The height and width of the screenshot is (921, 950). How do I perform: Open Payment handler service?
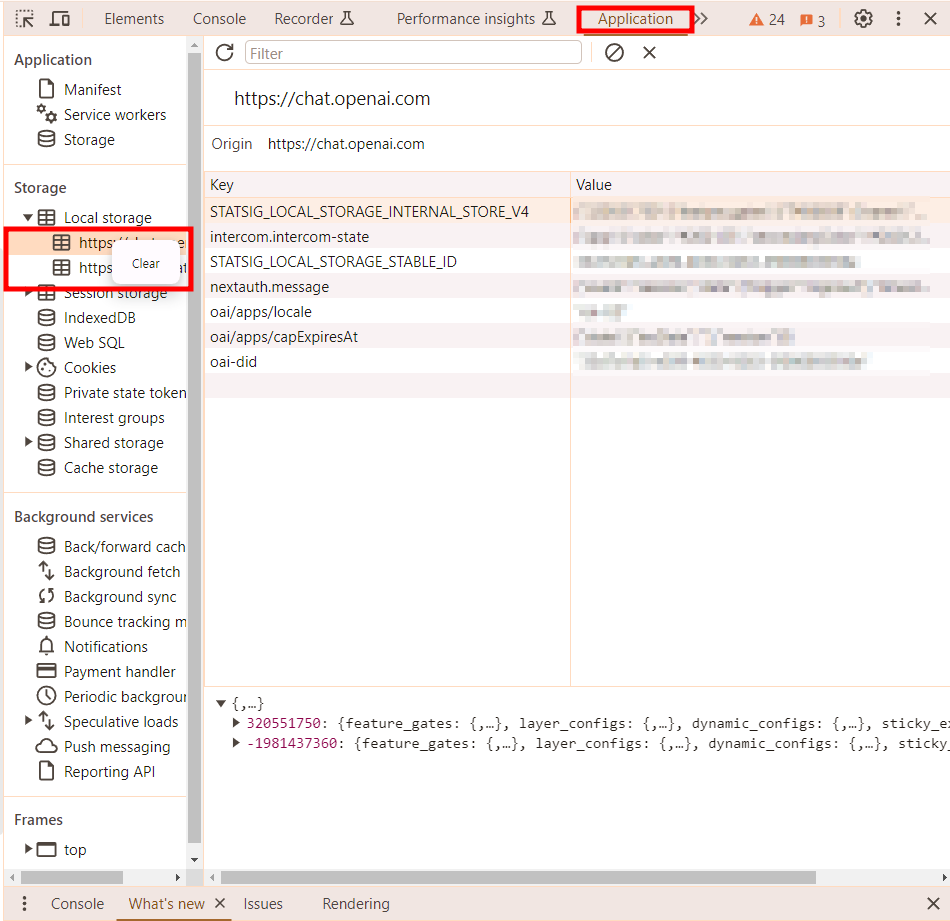pos(119,671)
